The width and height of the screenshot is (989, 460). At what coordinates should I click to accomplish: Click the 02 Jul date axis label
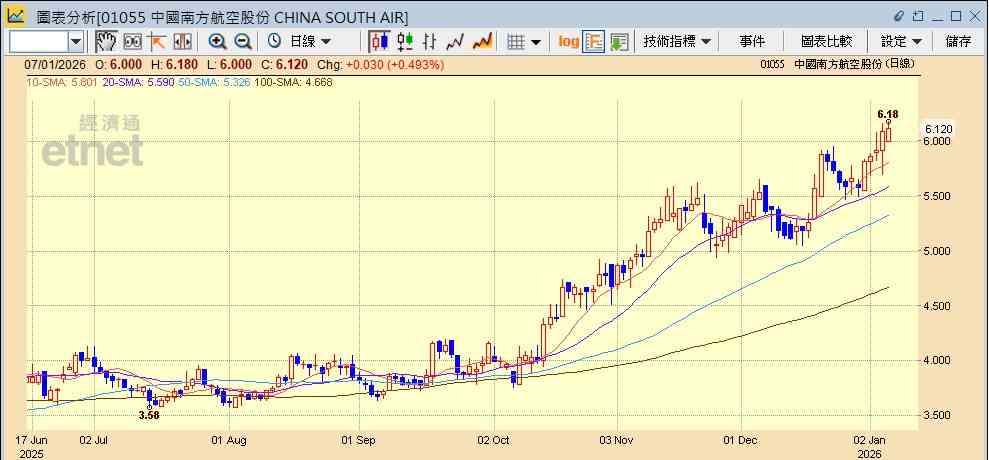[x=95, y=440]
